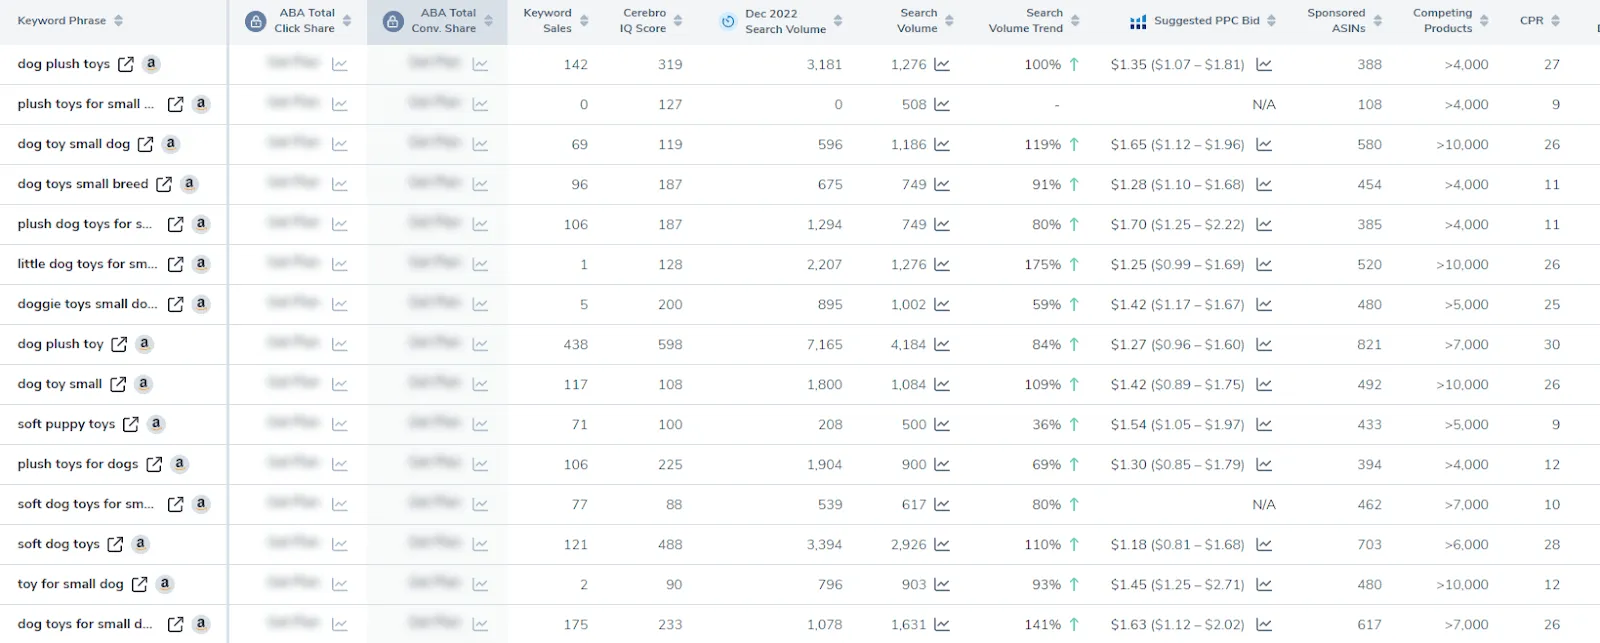
Task: Show search volume chart for 1,276 in 'dog plush toys' row
Action: point(942,64)
